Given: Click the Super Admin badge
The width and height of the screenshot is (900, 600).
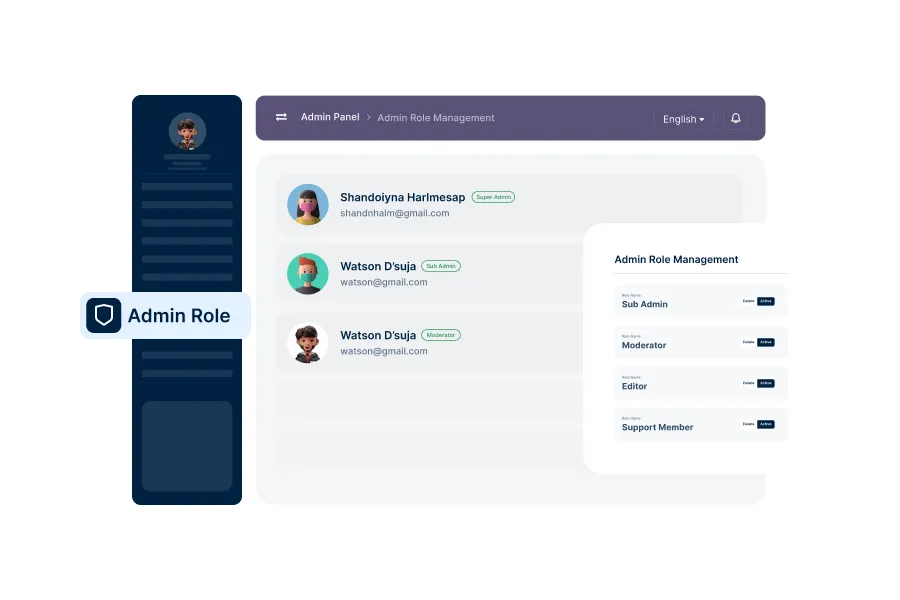Looking at the screenshot, I should (493, 197).
